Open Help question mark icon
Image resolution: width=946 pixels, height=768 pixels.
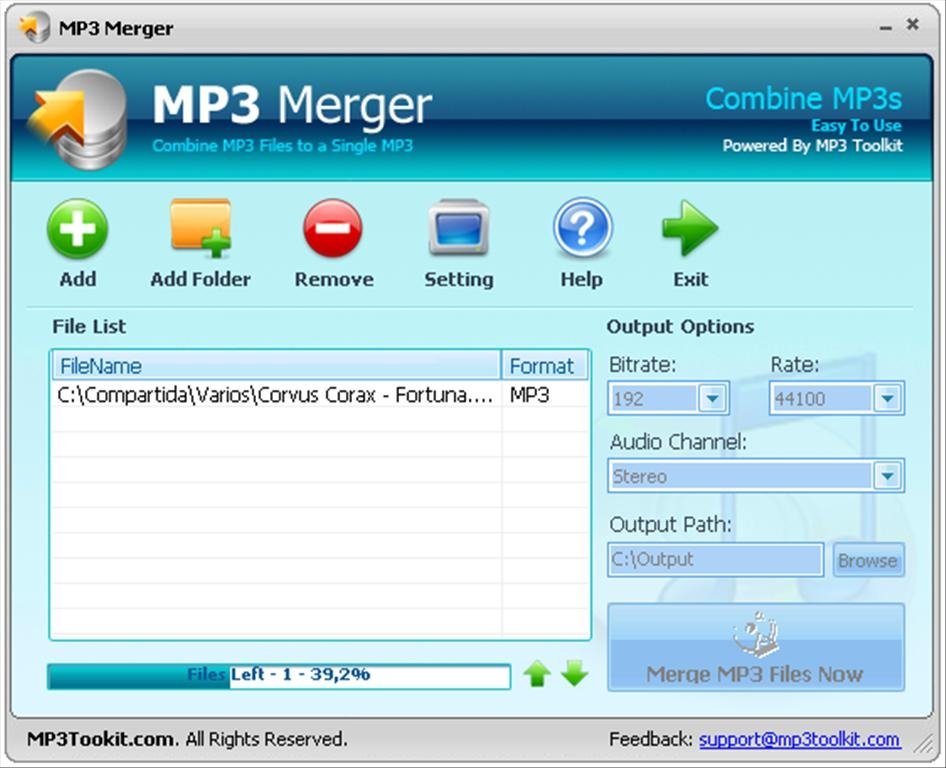pos(582,228)
